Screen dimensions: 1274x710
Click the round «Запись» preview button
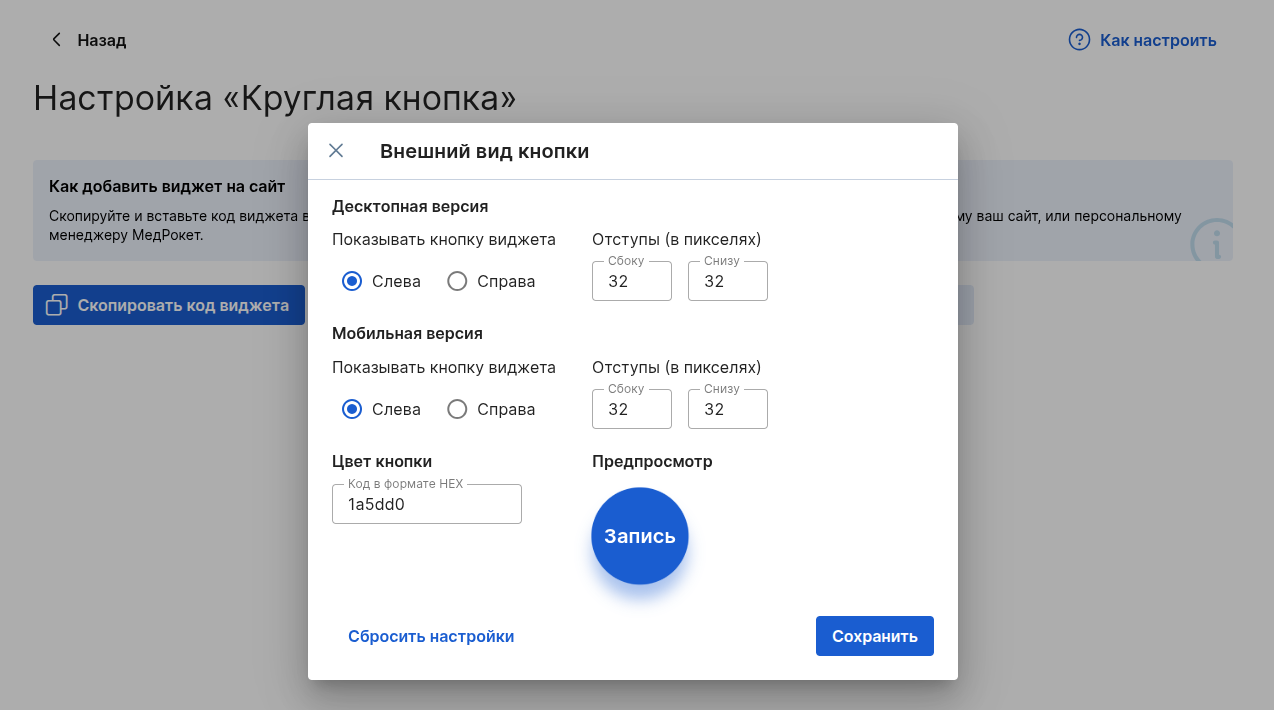click(640, 536)
